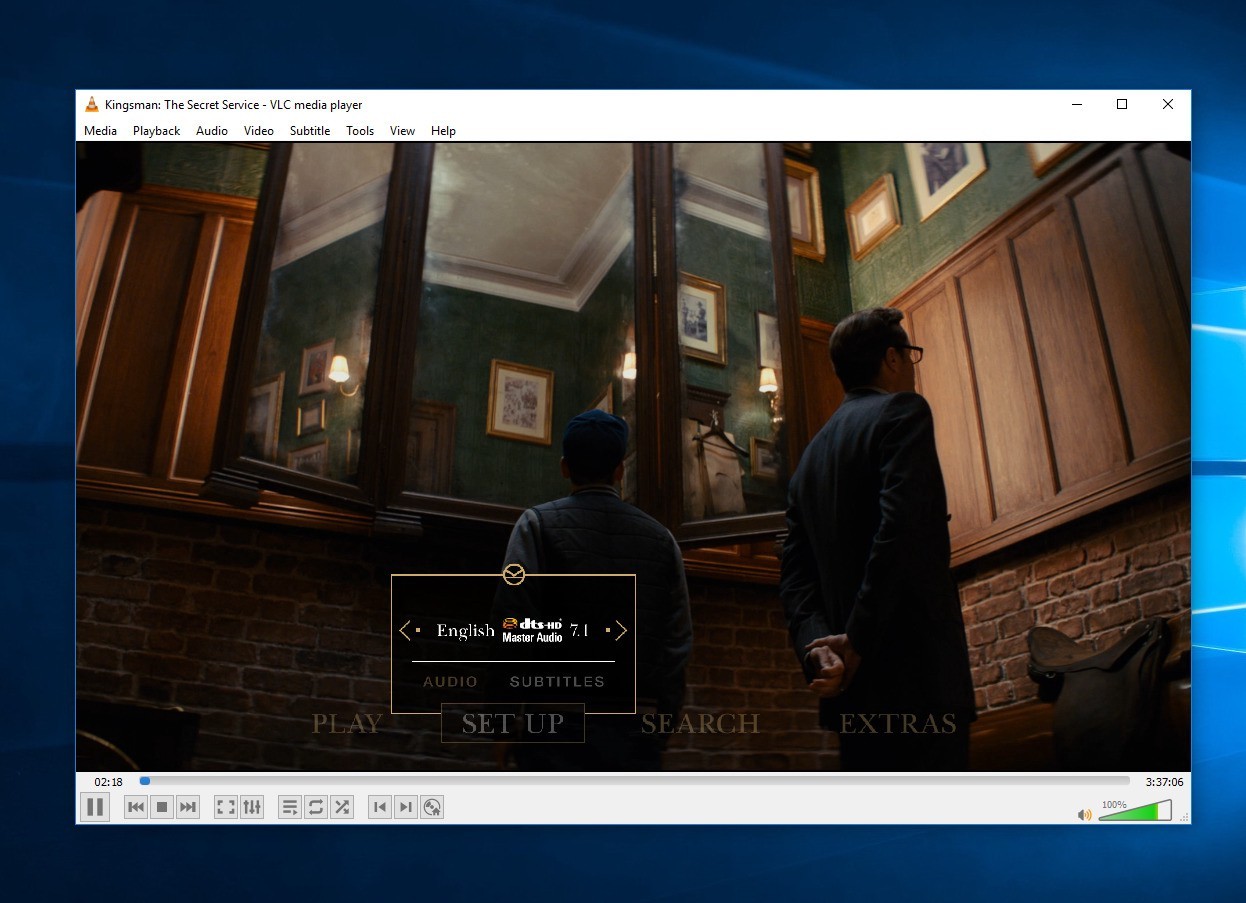Close the VLC media player window

[1167, 104]
